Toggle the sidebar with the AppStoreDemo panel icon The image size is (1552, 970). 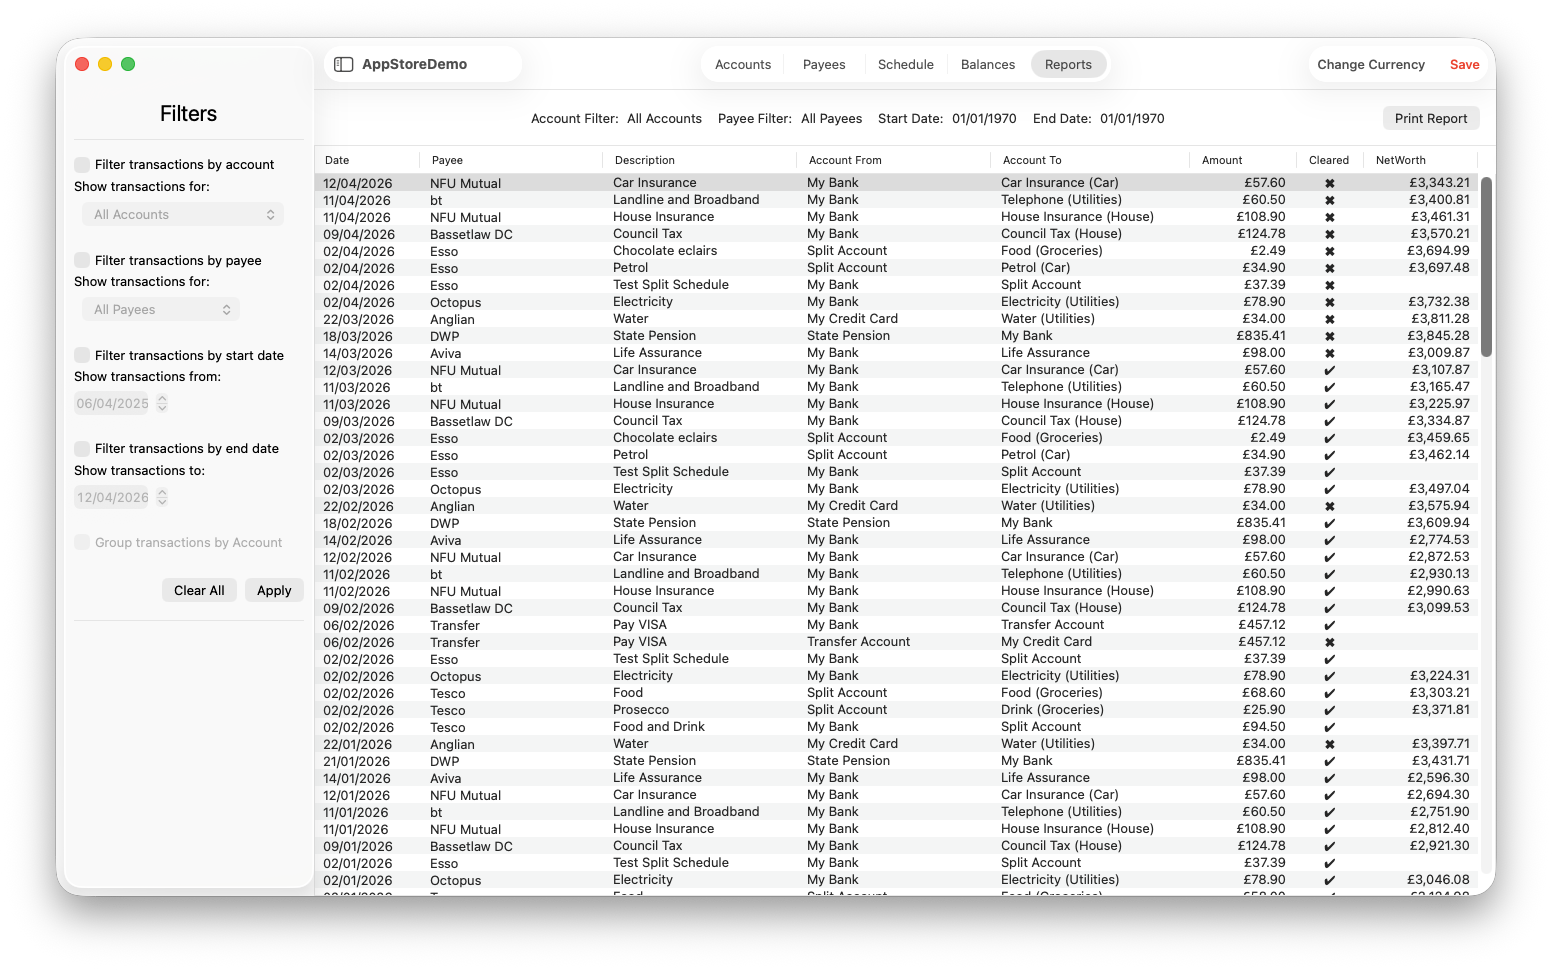point(344,64)
